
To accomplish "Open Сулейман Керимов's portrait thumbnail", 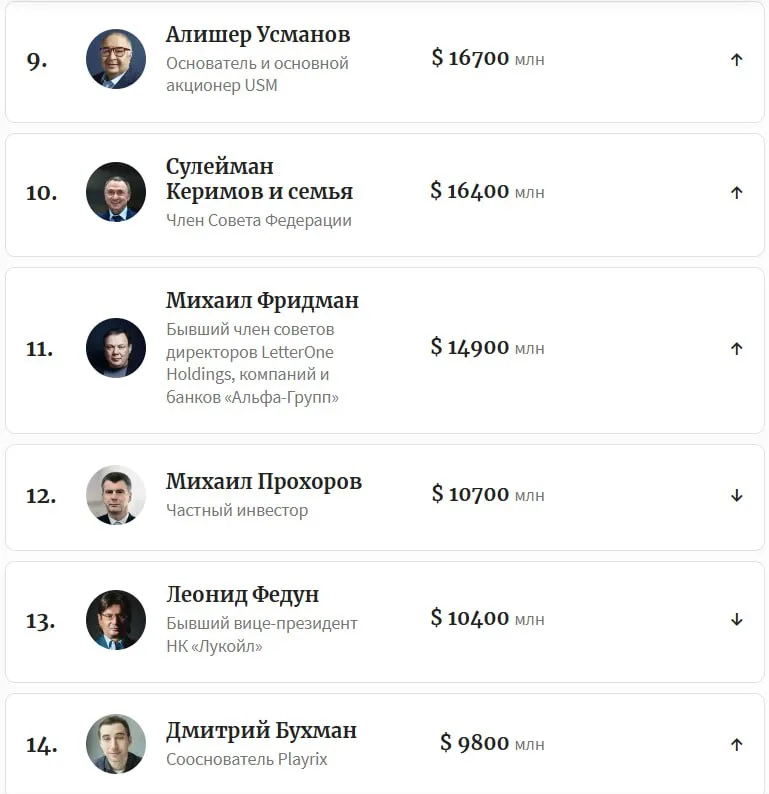I will [x=116, y=192].
